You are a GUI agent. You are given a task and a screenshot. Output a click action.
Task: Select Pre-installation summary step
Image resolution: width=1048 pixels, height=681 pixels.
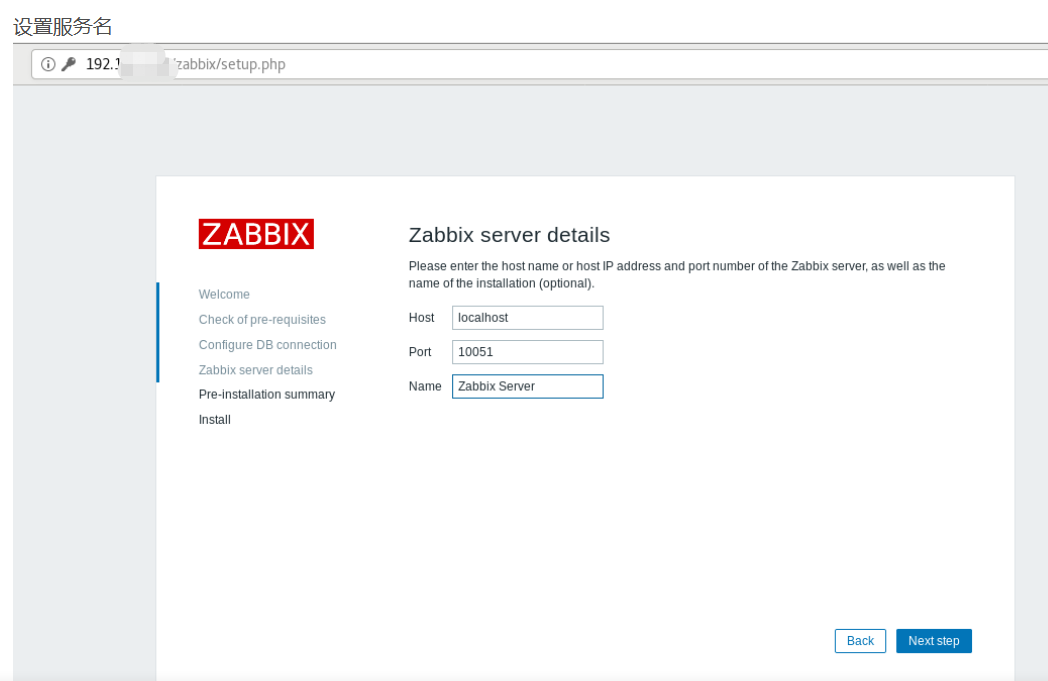[267, 394]
